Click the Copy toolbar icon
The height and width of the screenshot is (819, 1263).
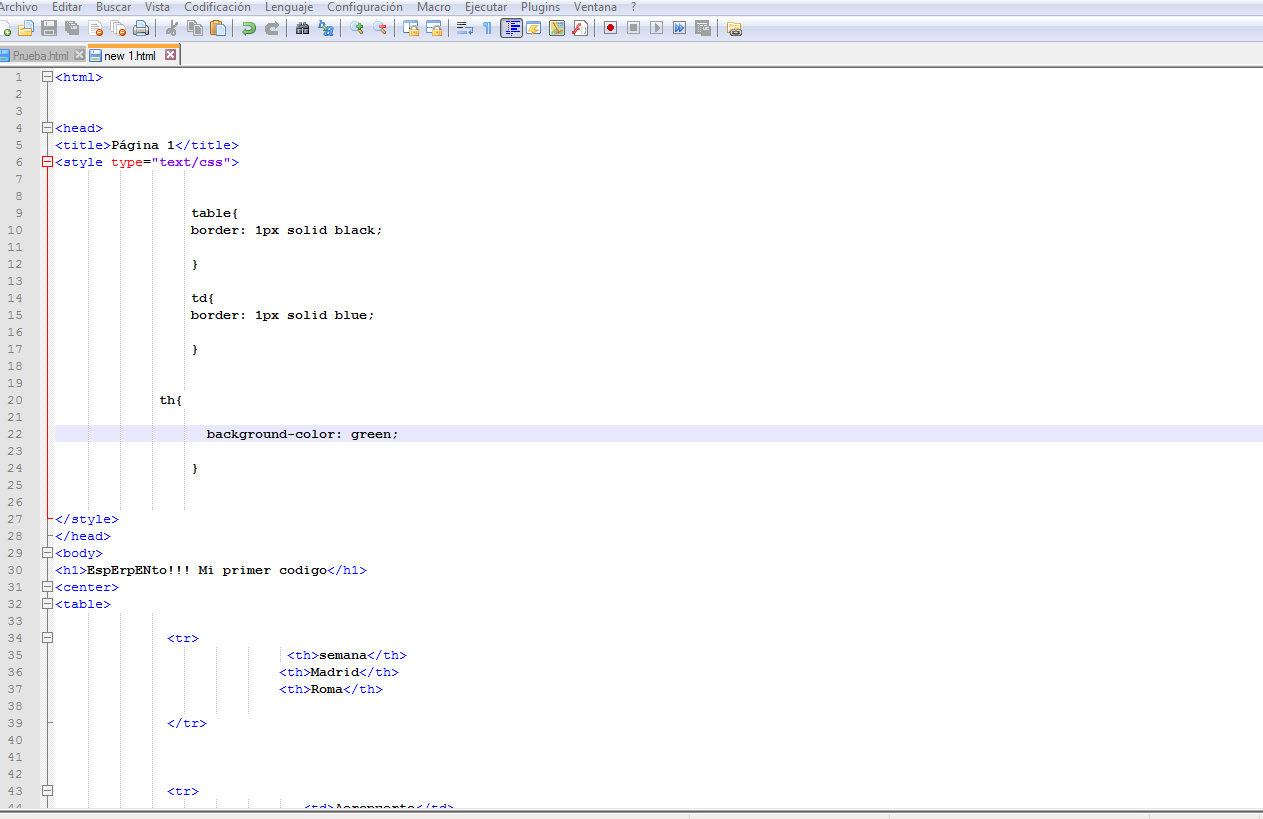[194, 28]
